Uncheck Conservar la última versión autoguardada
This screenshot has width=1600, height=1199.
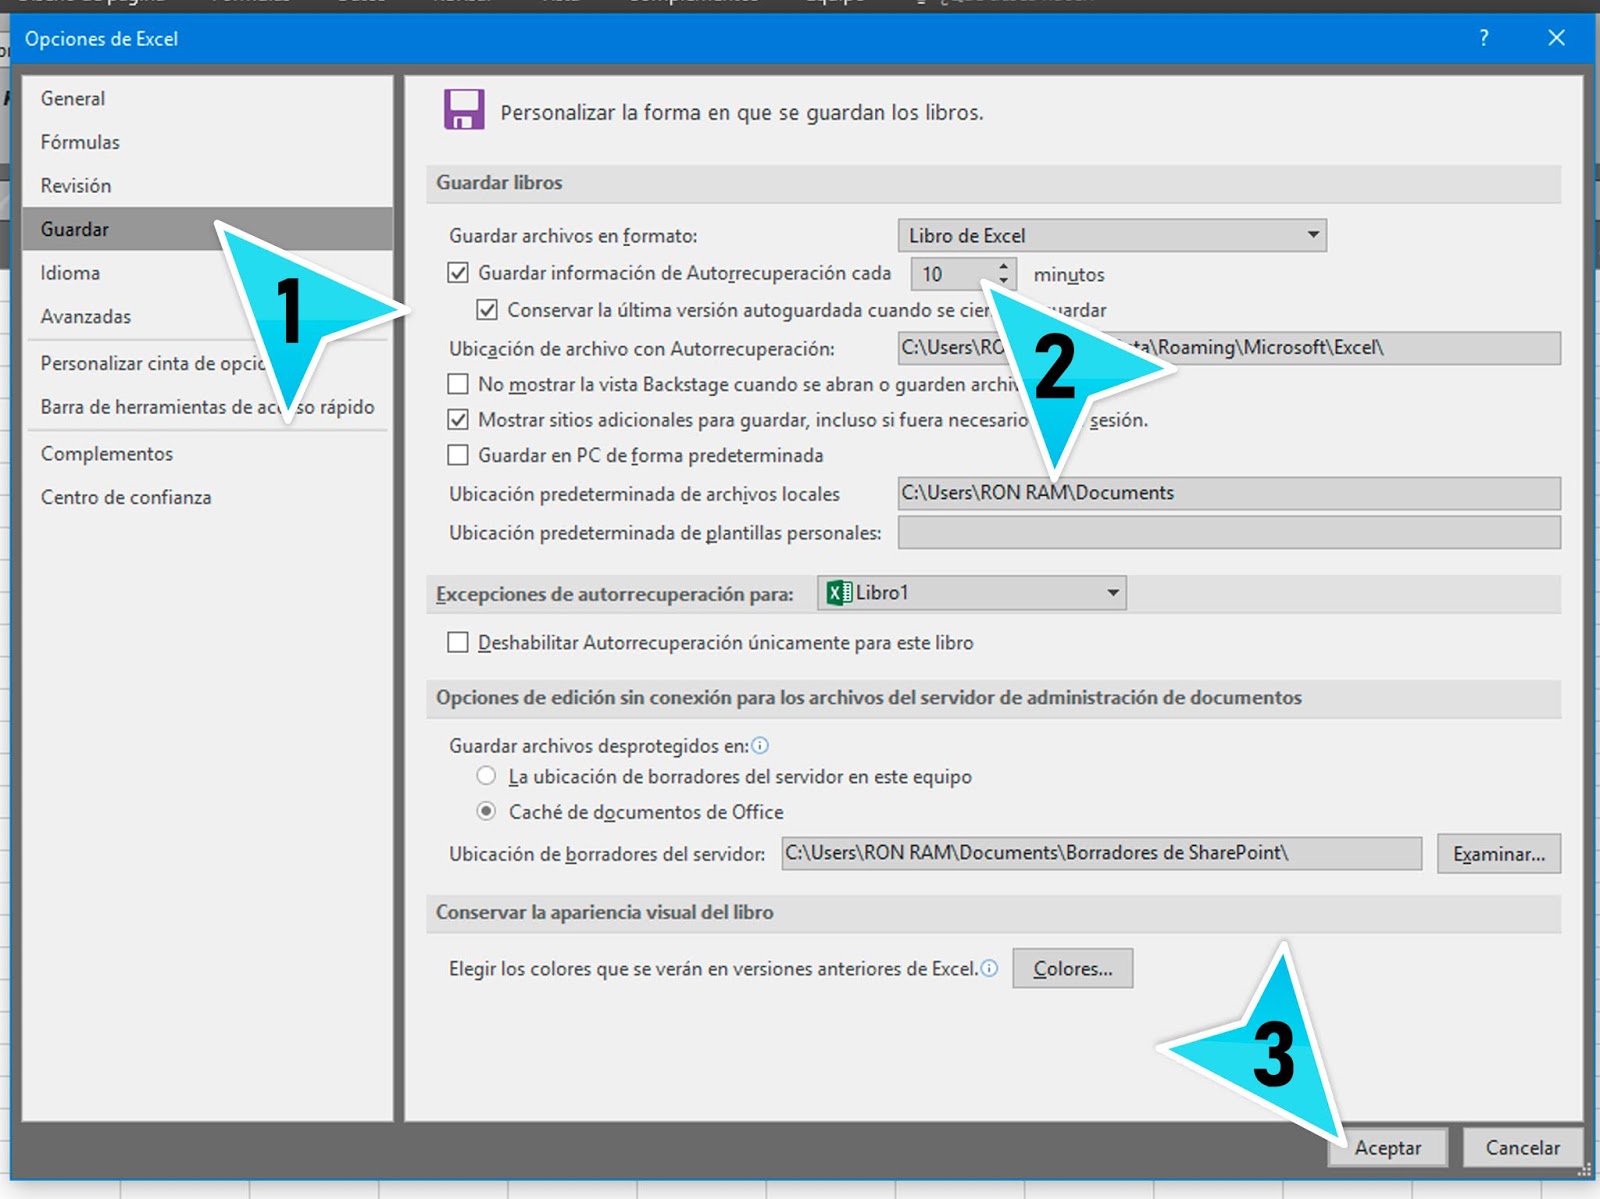click(x=488, y=311)
